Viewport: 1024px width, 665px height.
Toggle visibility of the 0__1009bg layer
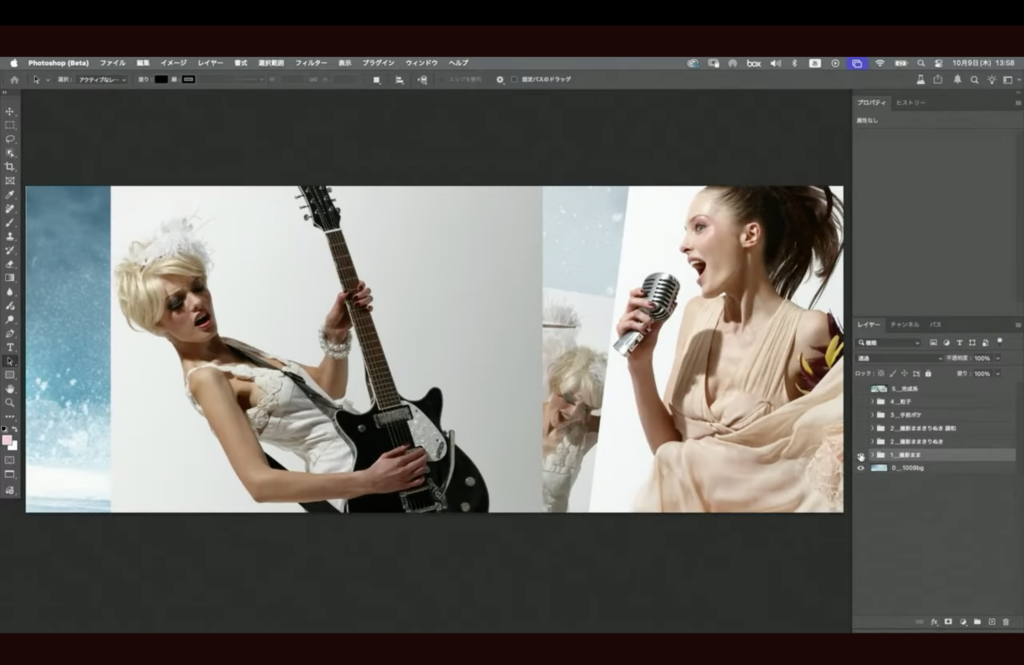(860, 467)
